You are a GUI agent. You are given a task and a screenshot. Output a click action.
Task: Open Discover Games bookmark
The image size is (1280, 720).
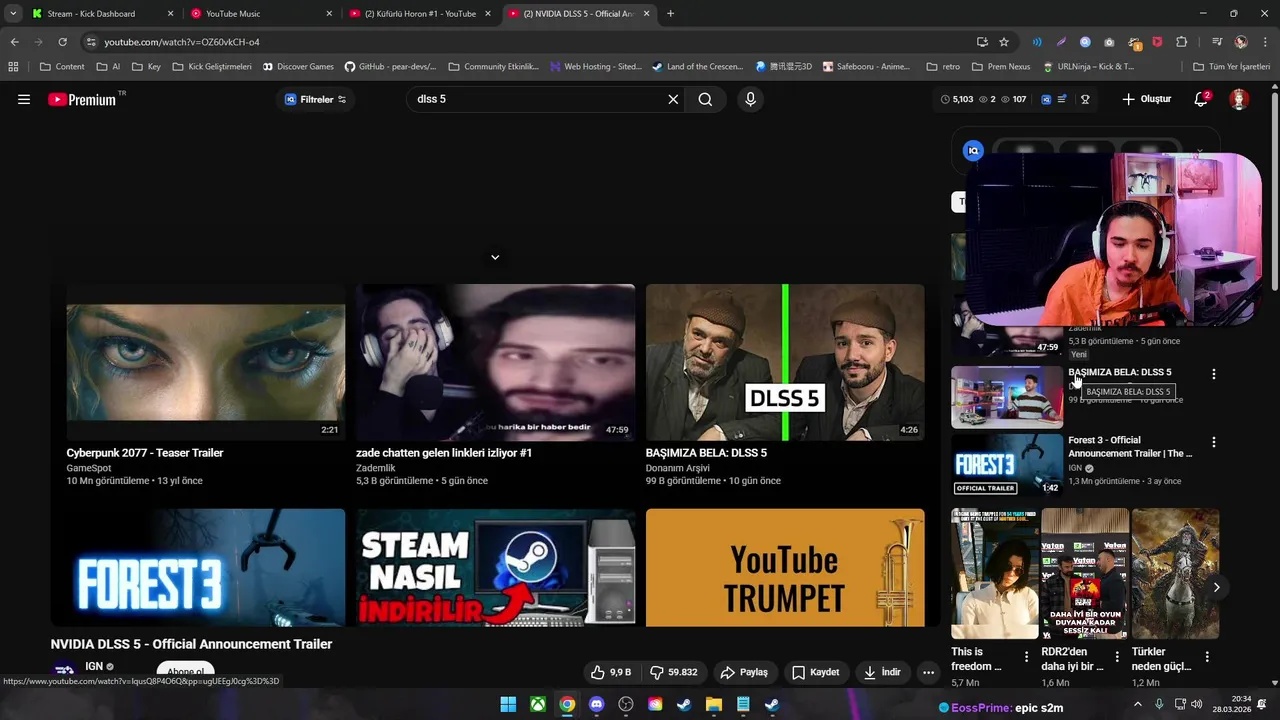[298, 67]
